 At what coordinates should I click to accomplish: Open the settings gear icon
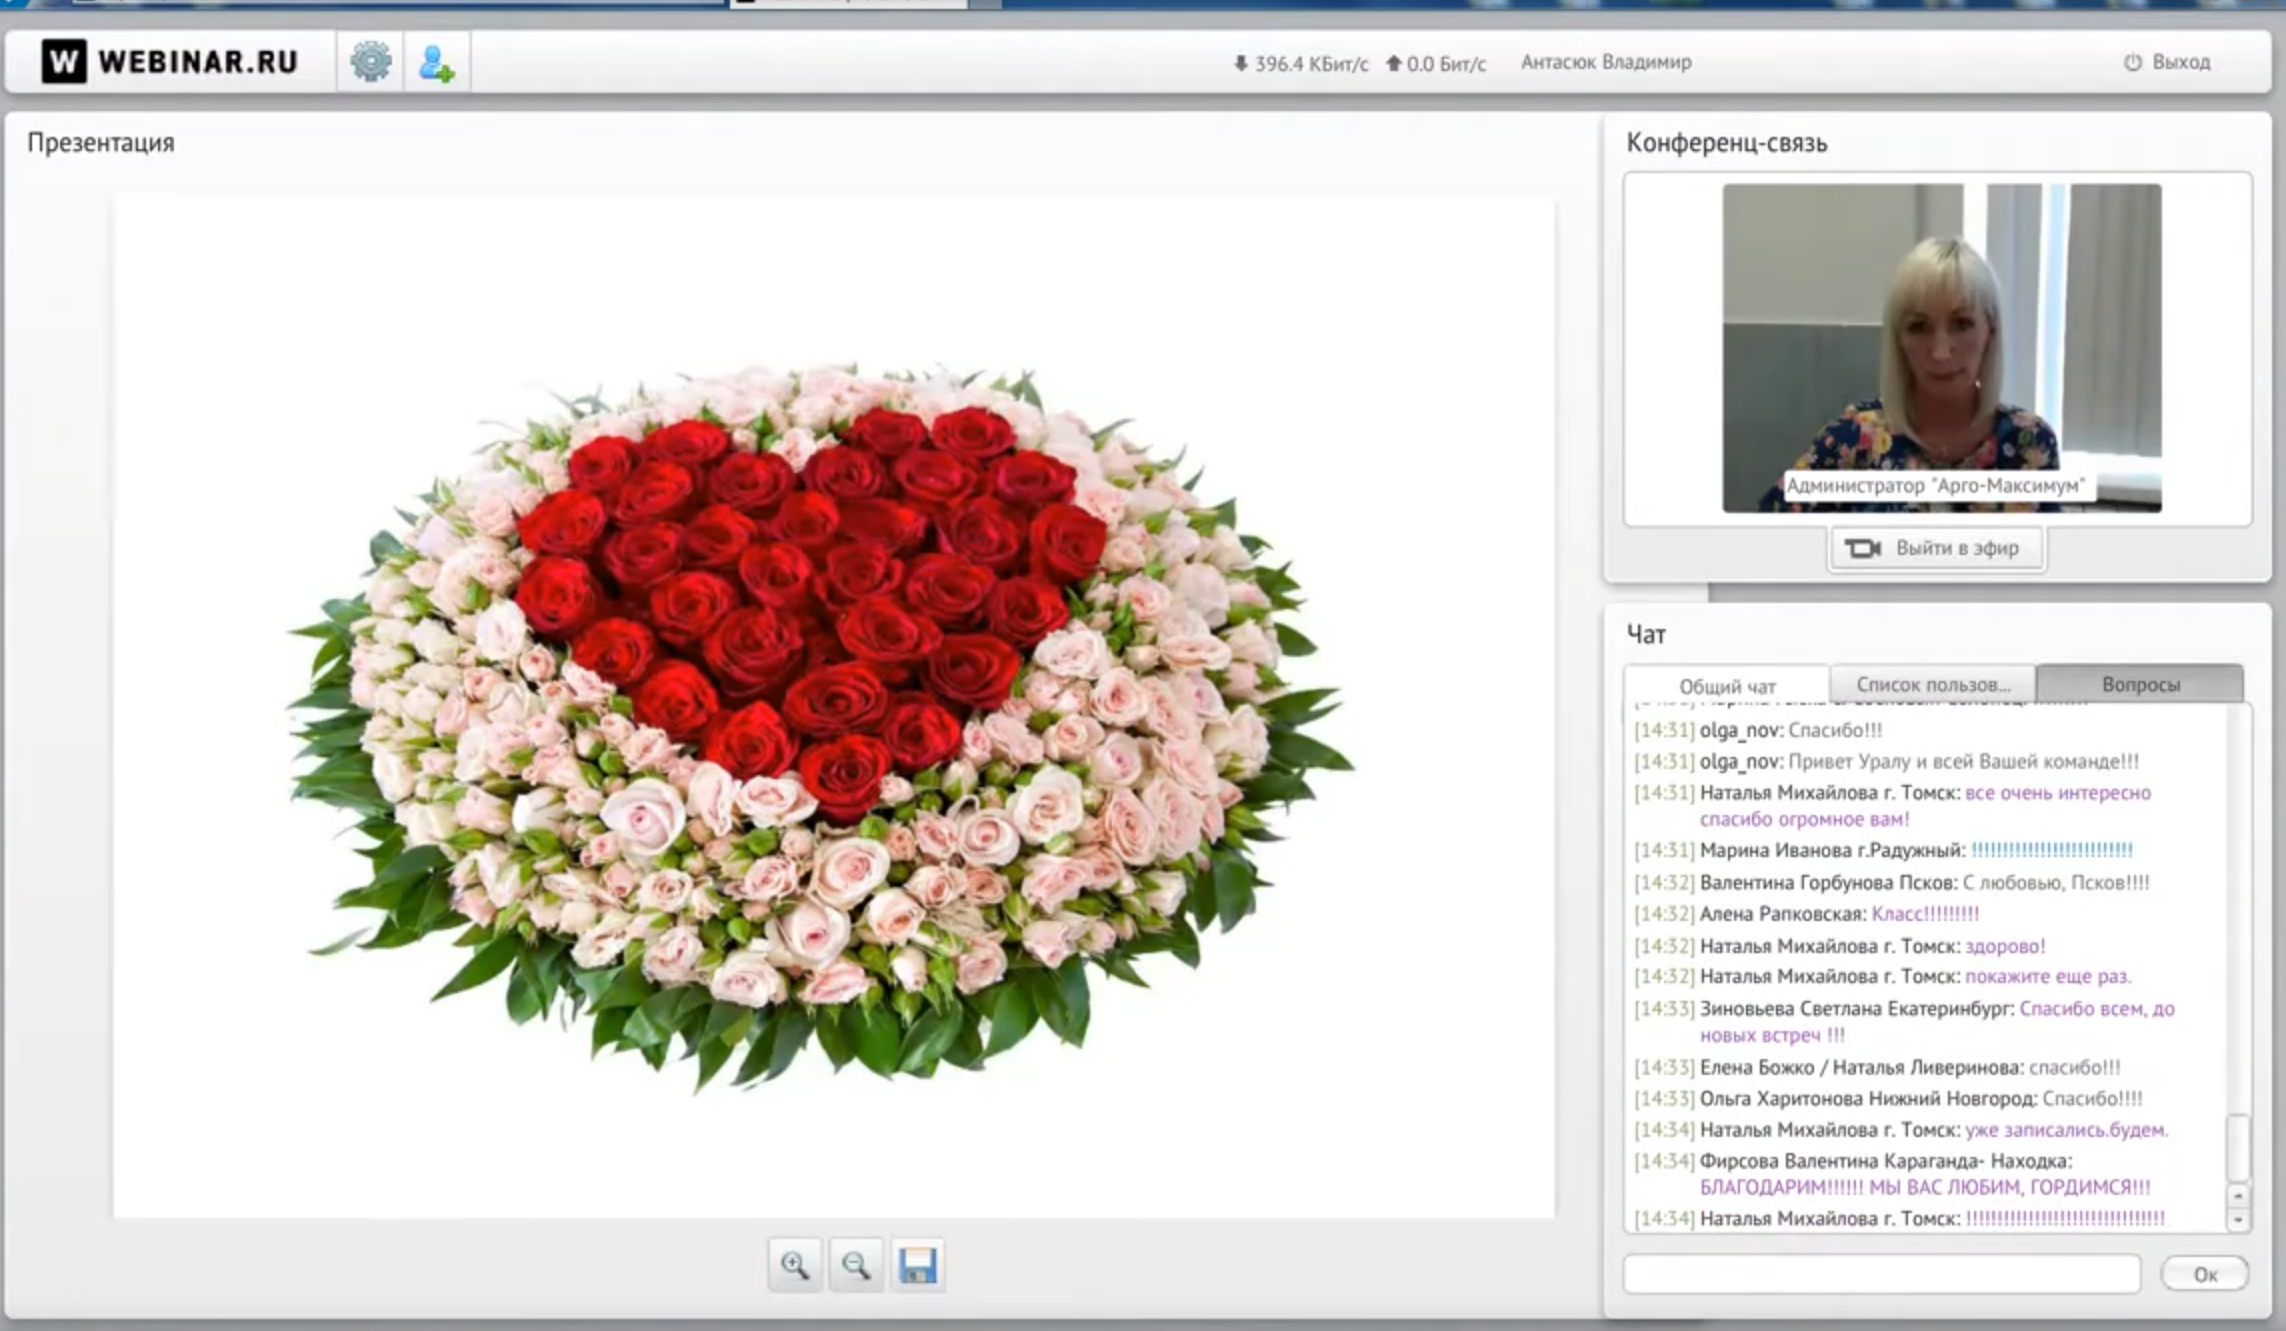[370, 62]
